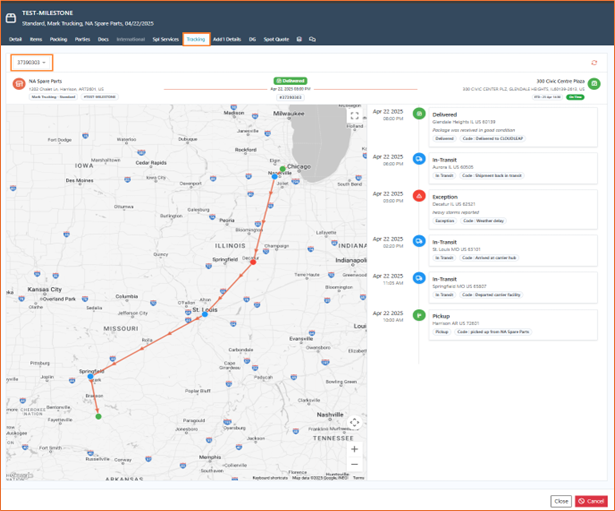615x511 pixels.
Task: Click the green Pickup flag icon
Action: tap(419, 315)
